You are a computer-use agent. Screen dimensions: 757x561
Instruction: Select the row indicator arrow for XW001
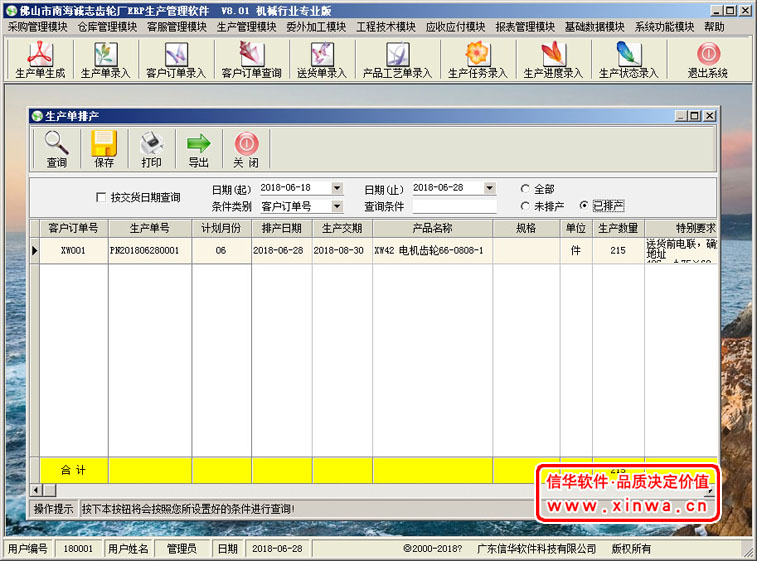(x=35, y=251)
